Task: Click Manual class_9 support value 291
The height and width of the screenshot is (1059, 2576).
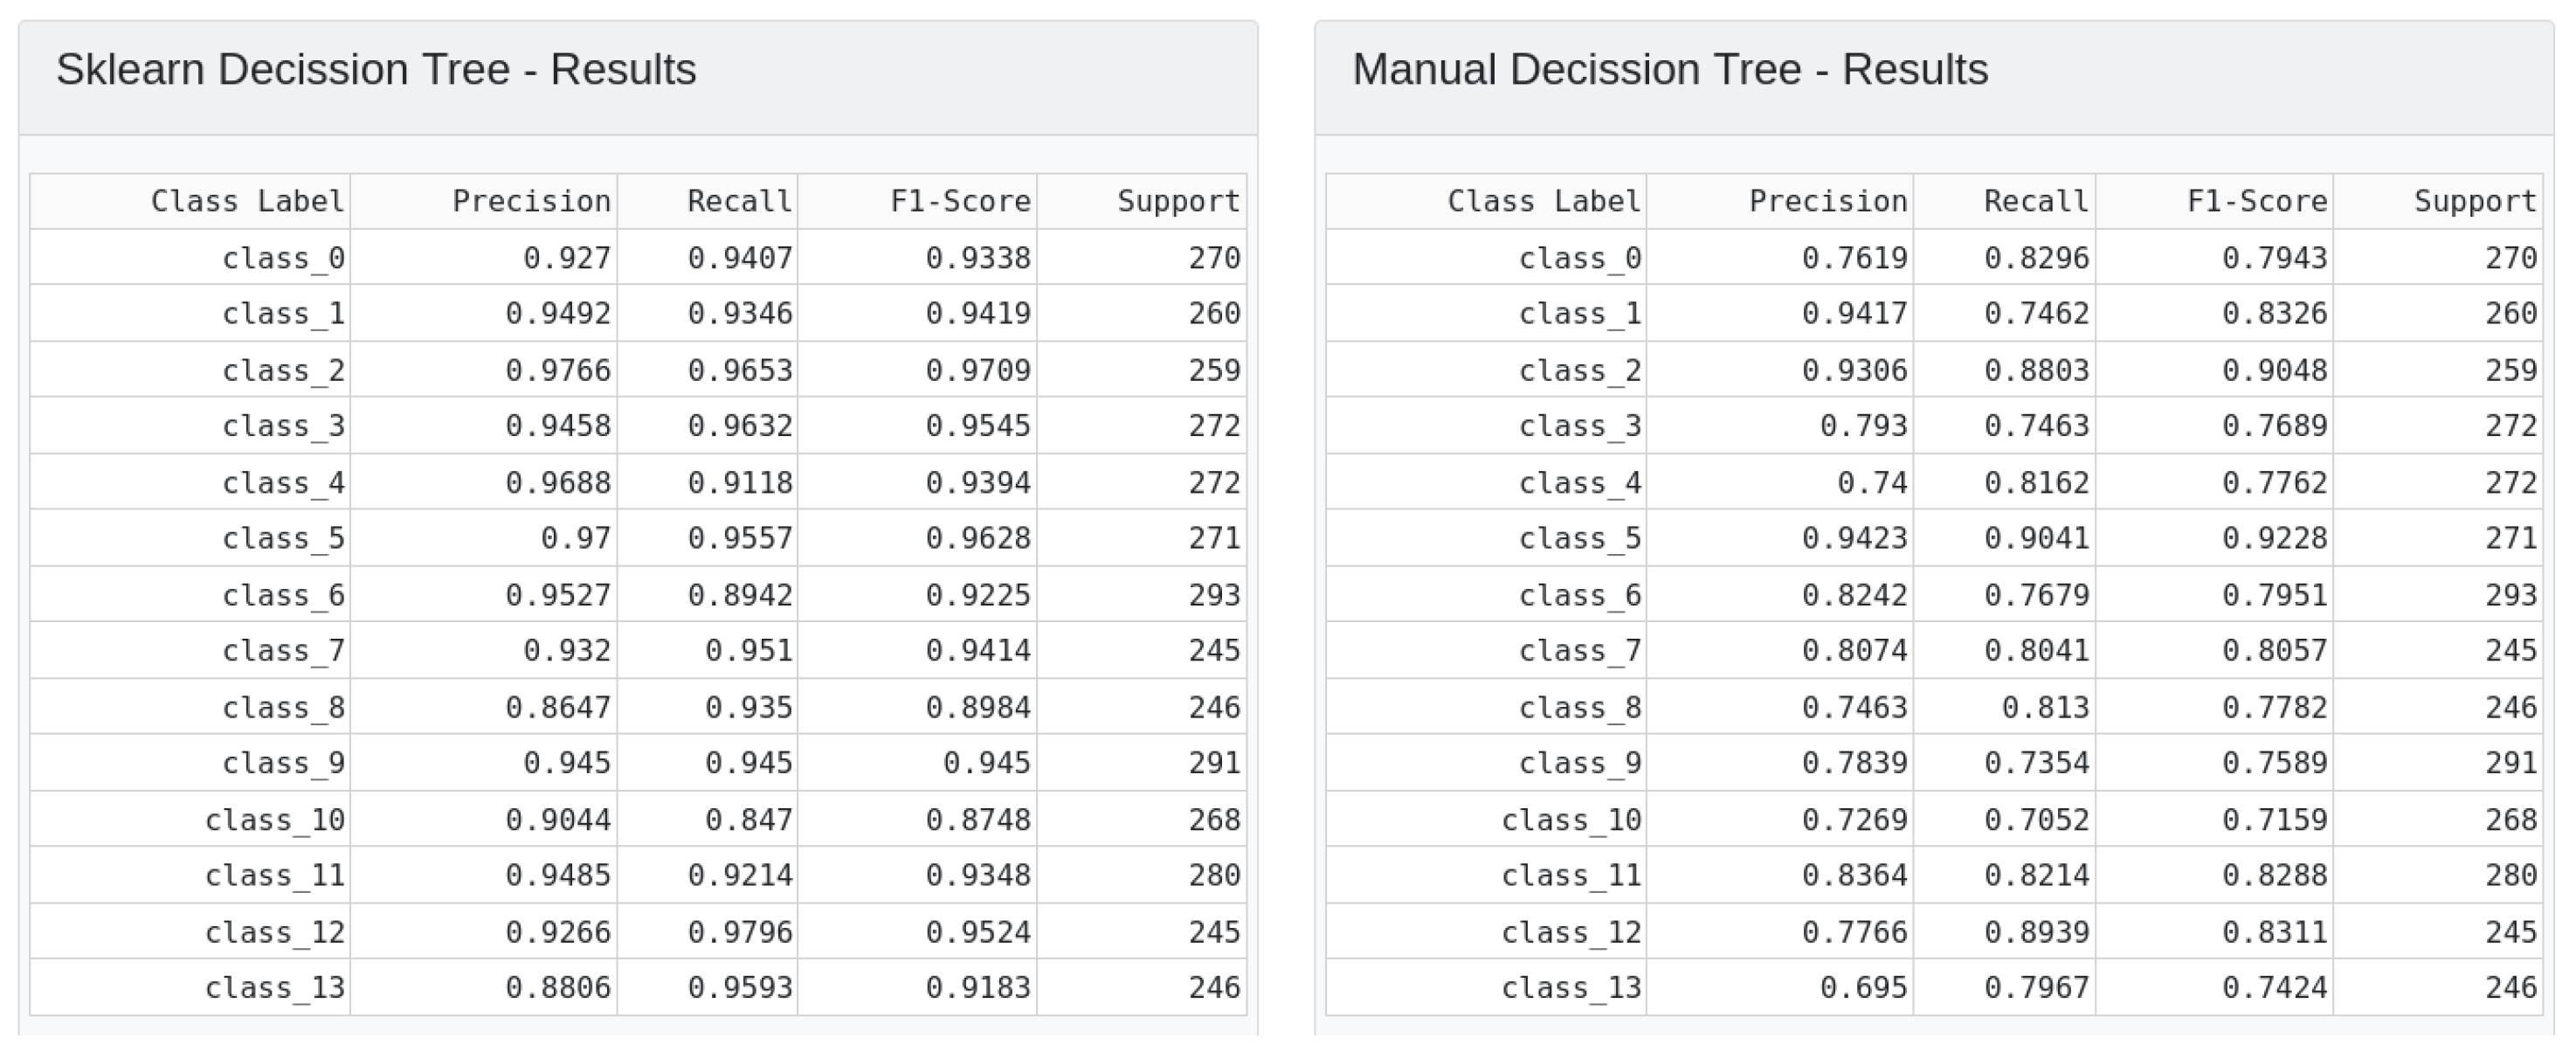Action: tap(2510, 763)
